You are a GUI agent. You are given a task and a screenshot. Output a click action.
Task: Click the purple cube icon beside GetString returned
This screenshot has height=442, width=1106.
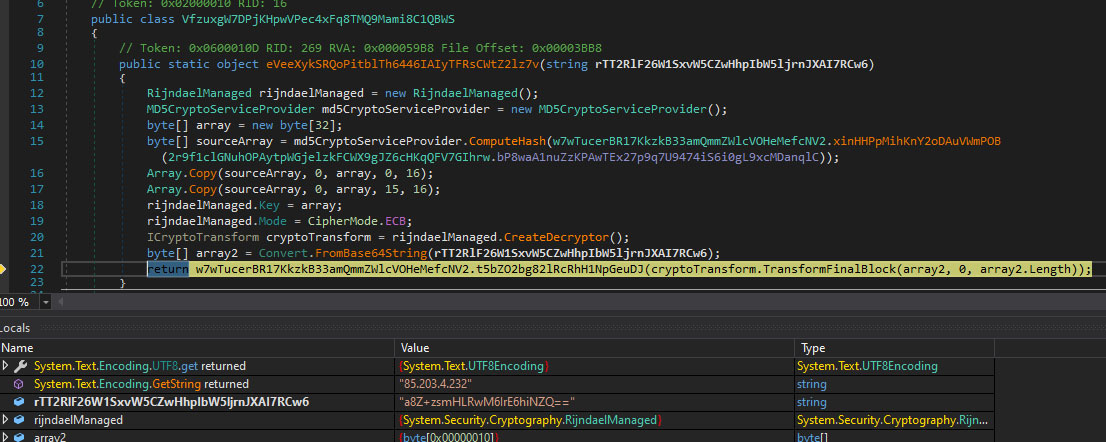21,384
